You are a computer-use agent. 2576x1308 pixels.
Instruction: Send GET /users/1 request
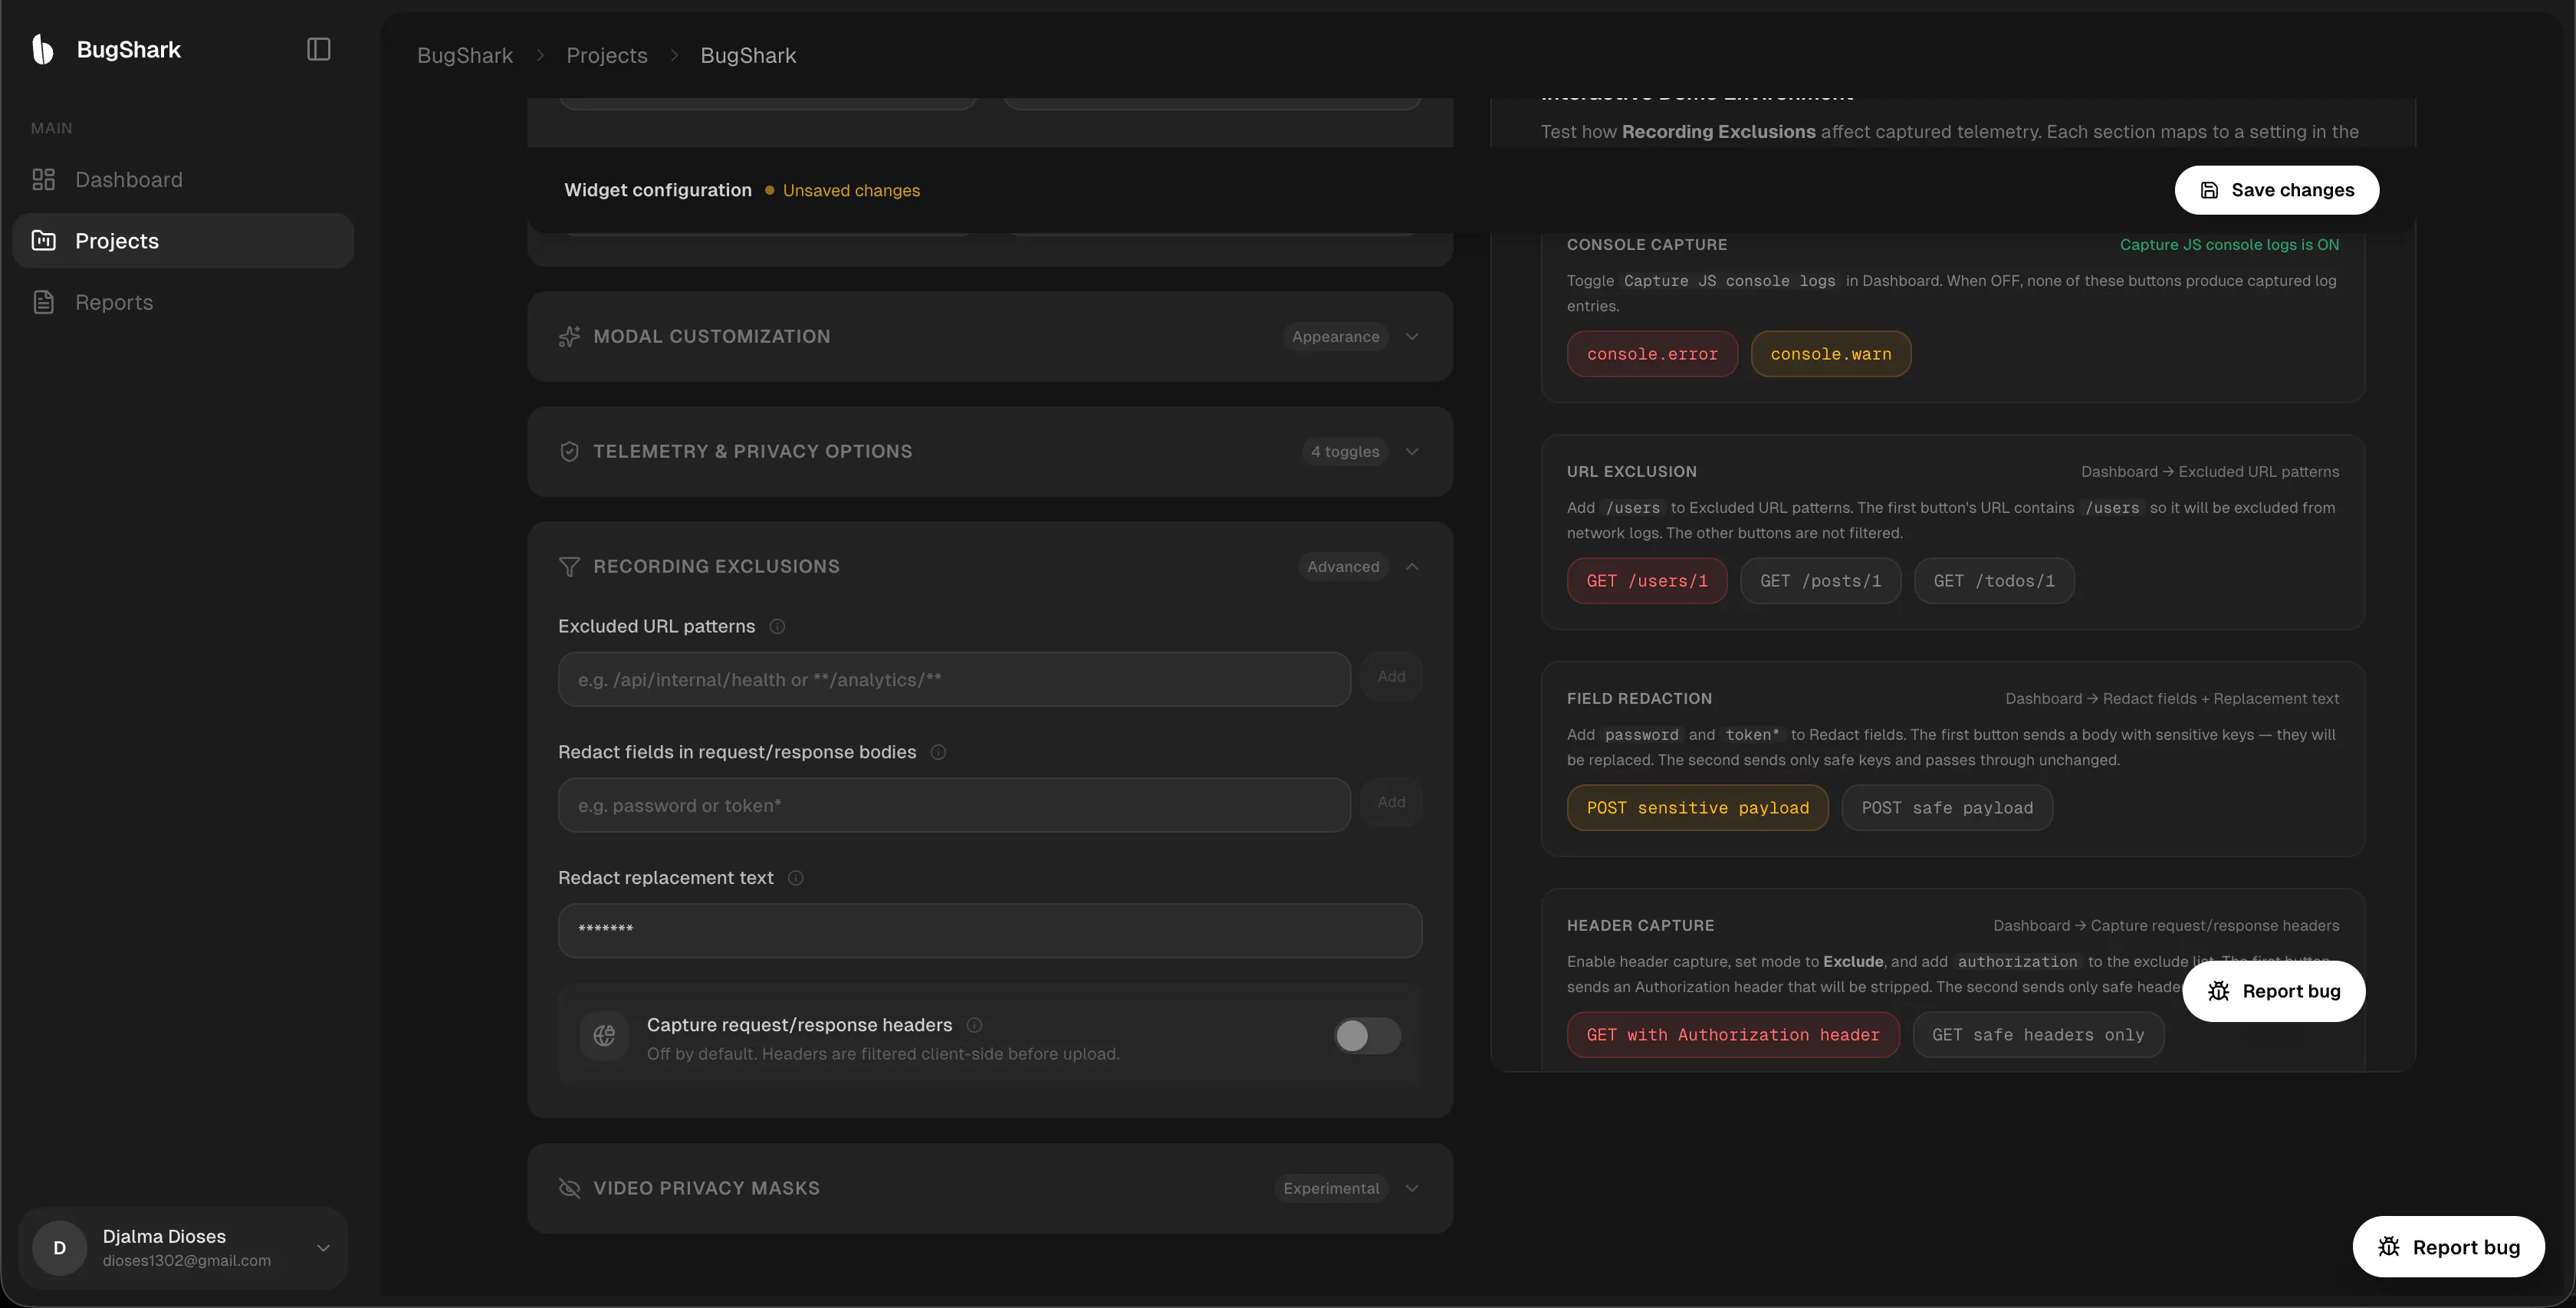(x=1647, y=581)
